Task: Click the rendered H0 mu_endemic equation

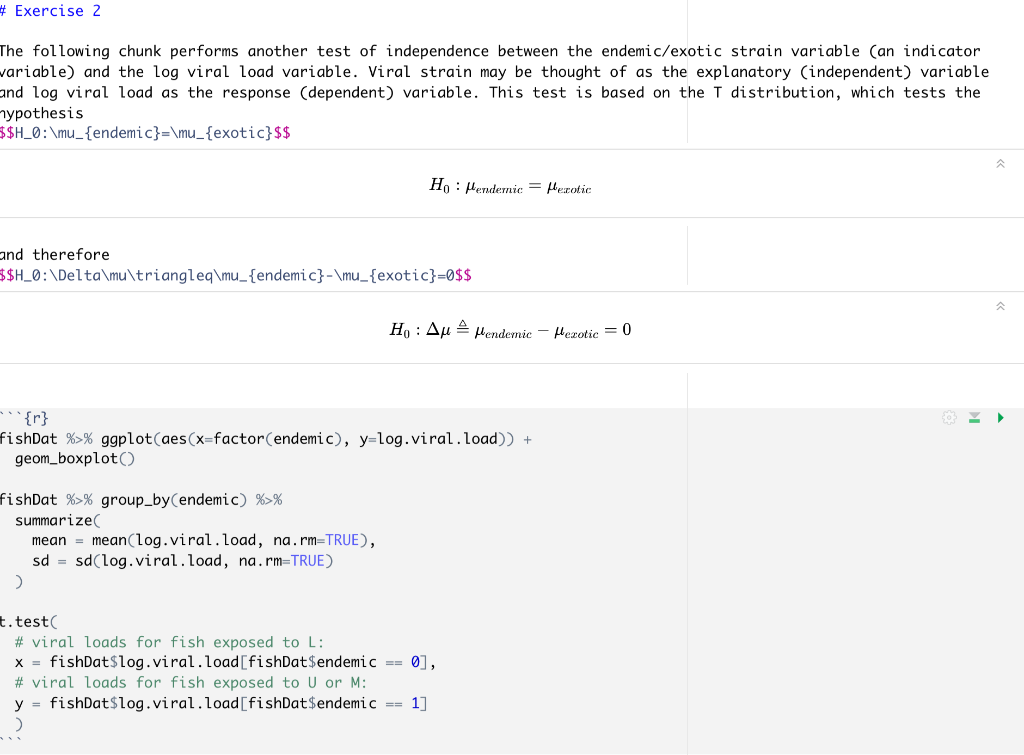Action: click(511, 185)
